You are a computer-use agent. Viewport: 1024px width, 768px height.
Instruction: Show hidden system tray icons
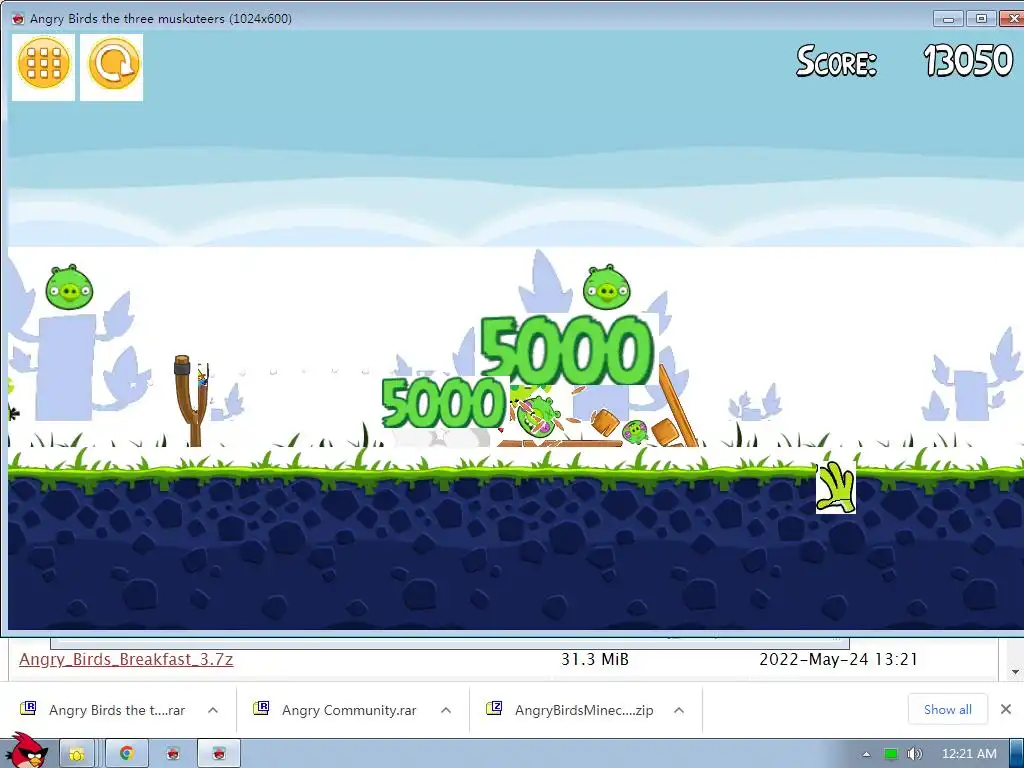866,754
